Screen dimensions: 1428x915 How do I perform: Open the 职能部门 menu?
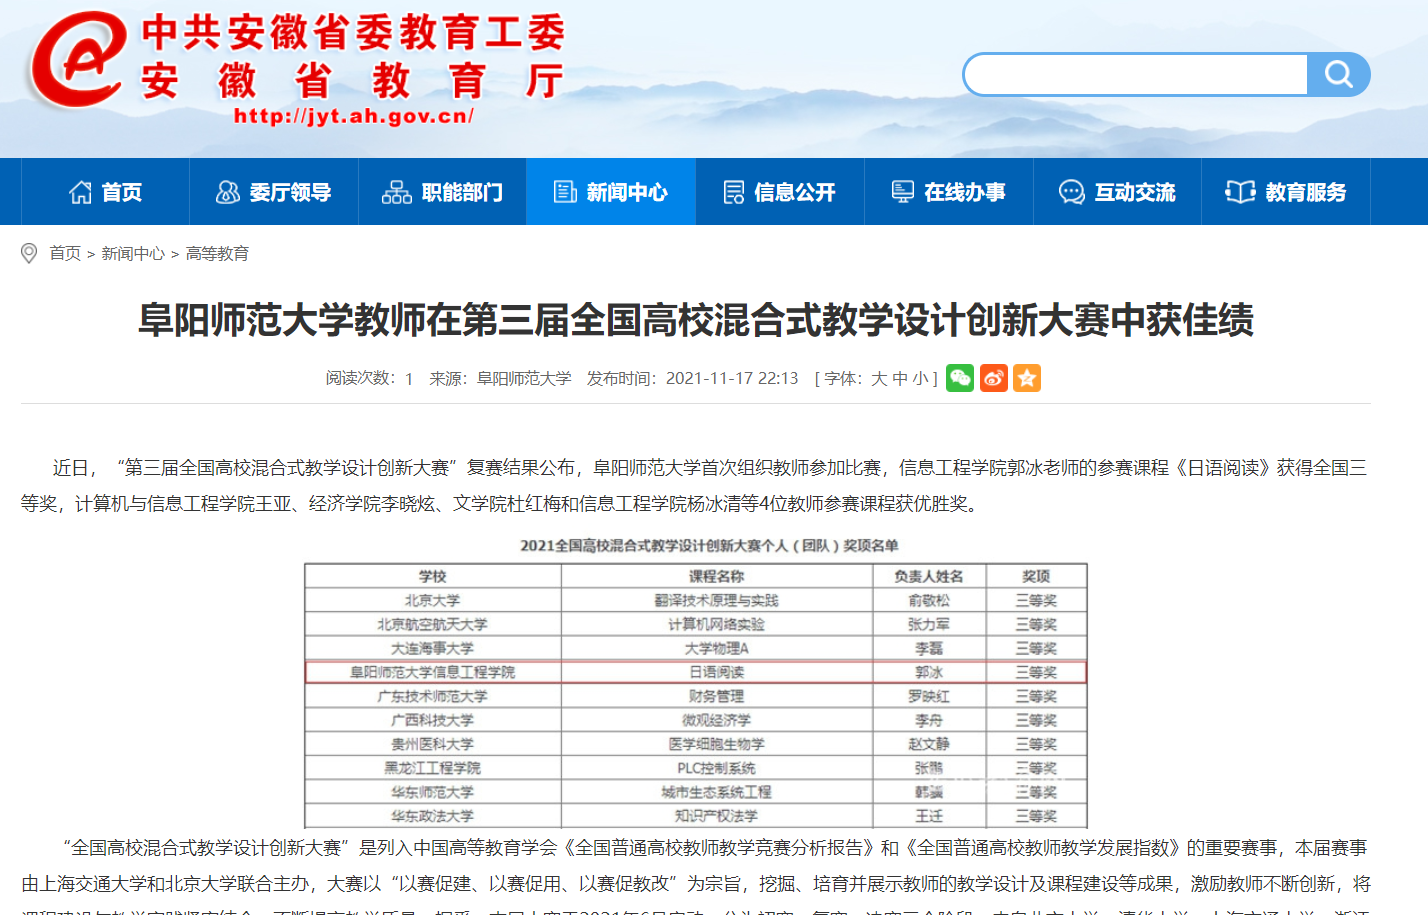(x=442, y=192)
